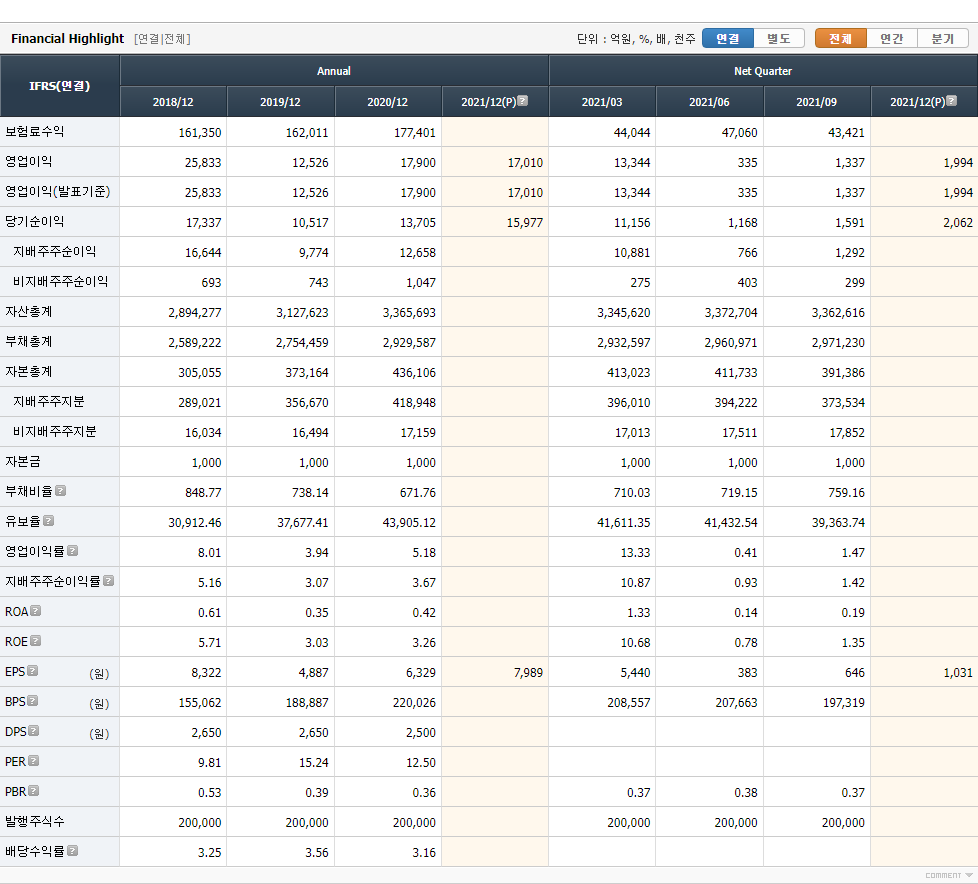978x884 pixels.
Task: Click the value 161,350 in 보험료수익 row
Action: click(x=200, y=133)
